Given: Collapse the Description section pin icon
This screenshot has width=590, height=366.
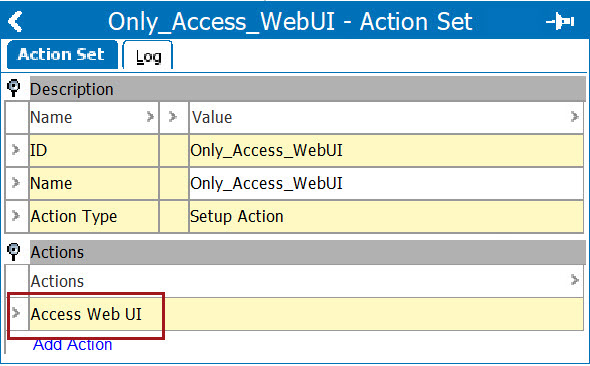Looking at the screenshot, I should [x=14, y=88].
